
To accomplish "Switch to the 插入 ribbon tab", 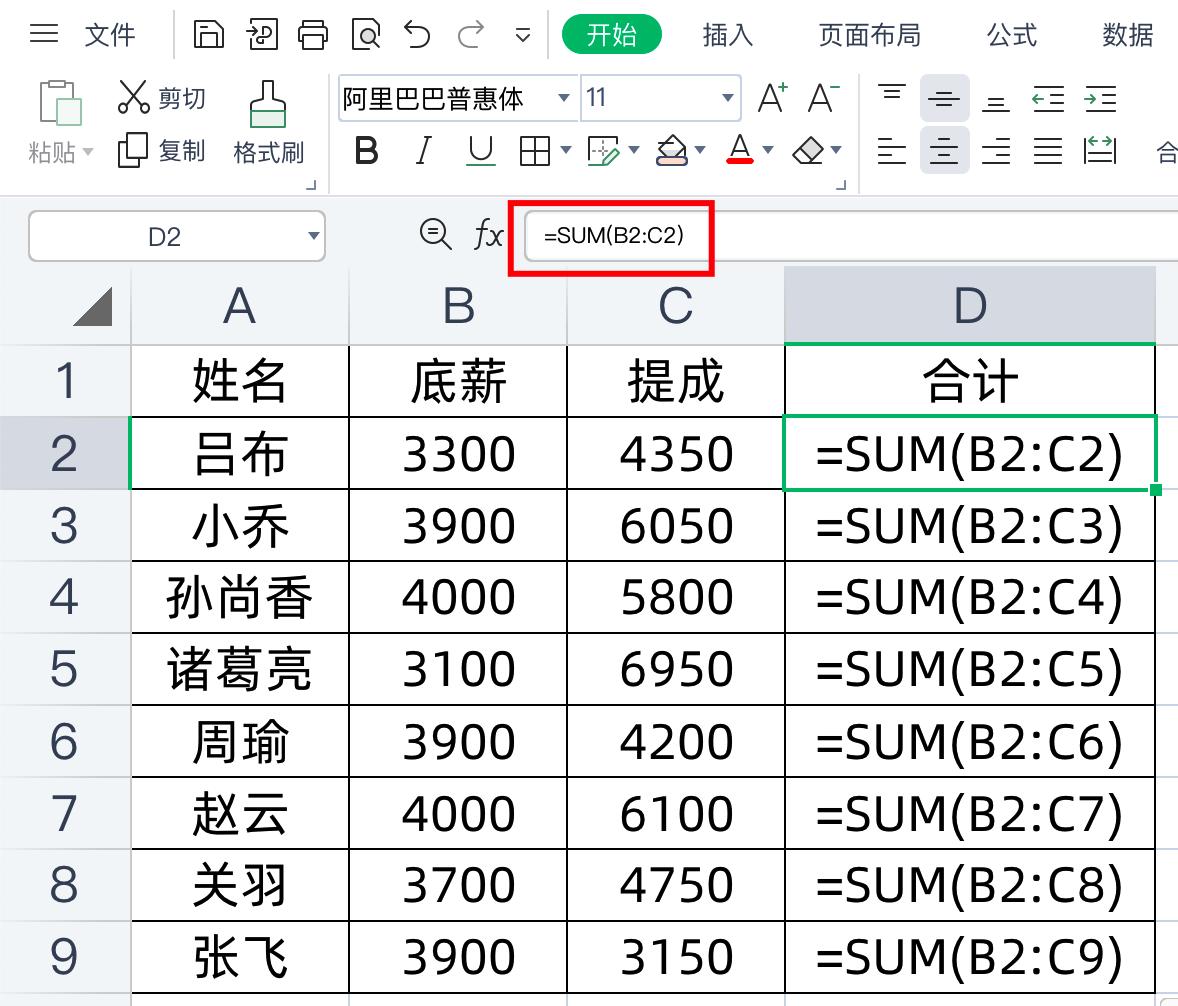I will 727,35.
